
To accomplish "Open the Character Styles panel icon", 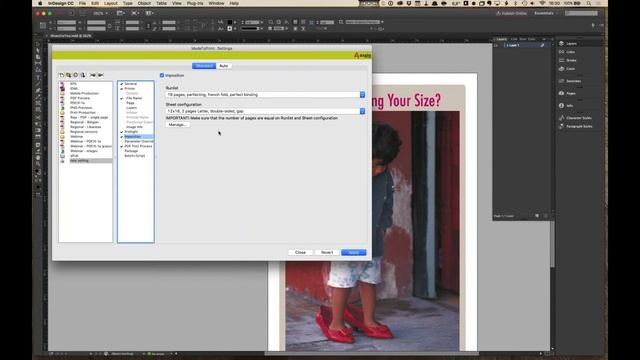I will tap(562, 118).
